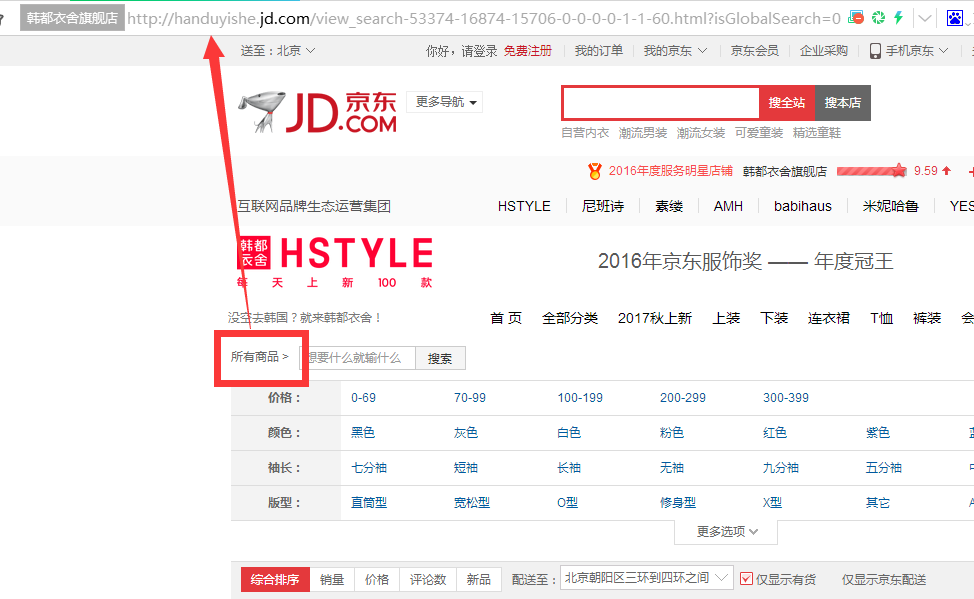Open the 送至：北京 delivery location dropdown

coord(278,50)
